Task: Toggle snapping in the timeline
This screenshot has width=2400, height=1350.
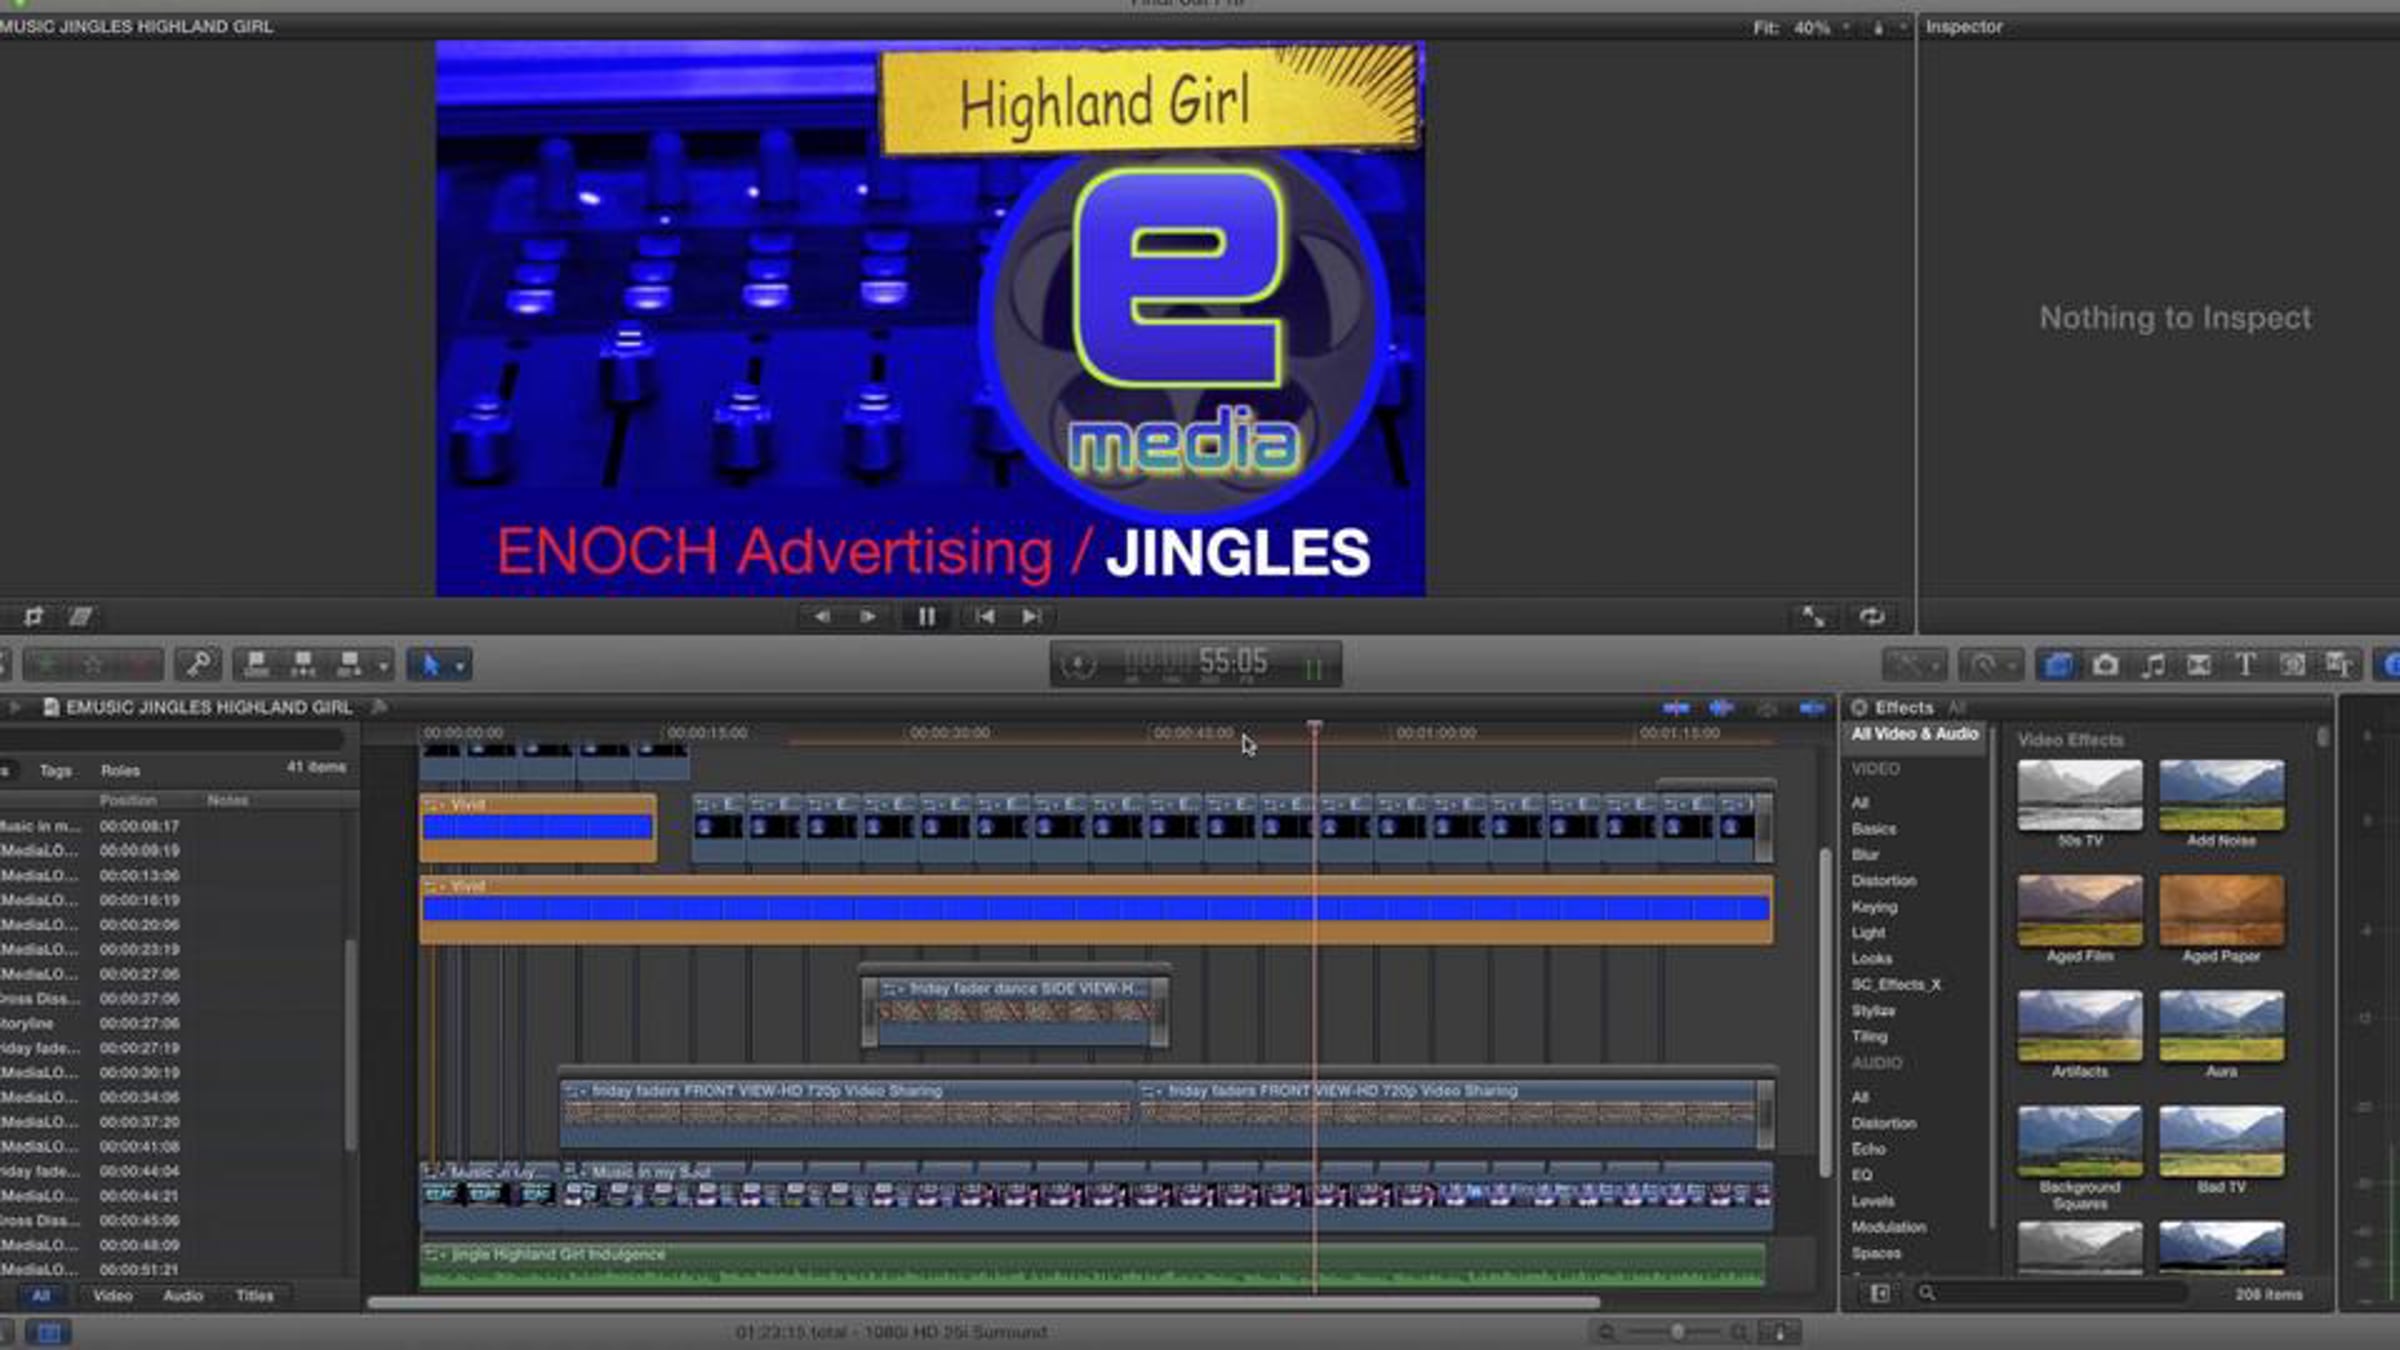Action: click(x=1811, y=708)
